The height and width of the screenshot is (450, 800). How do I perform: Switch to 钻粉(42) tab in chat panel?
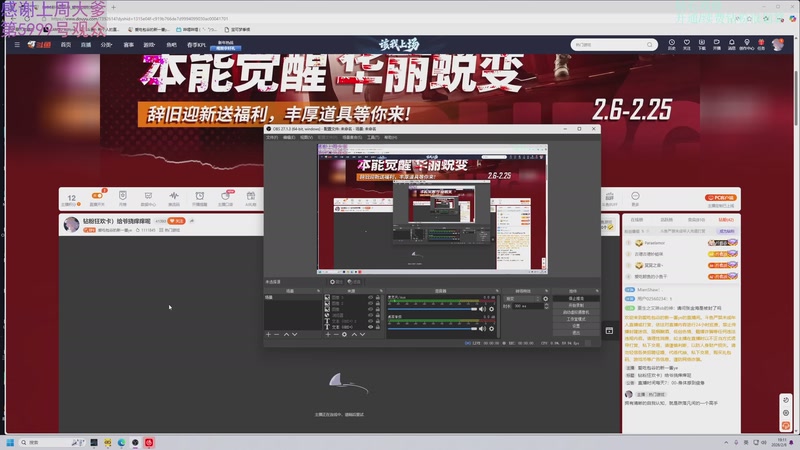pyautogui.click(x=726, y=220)
